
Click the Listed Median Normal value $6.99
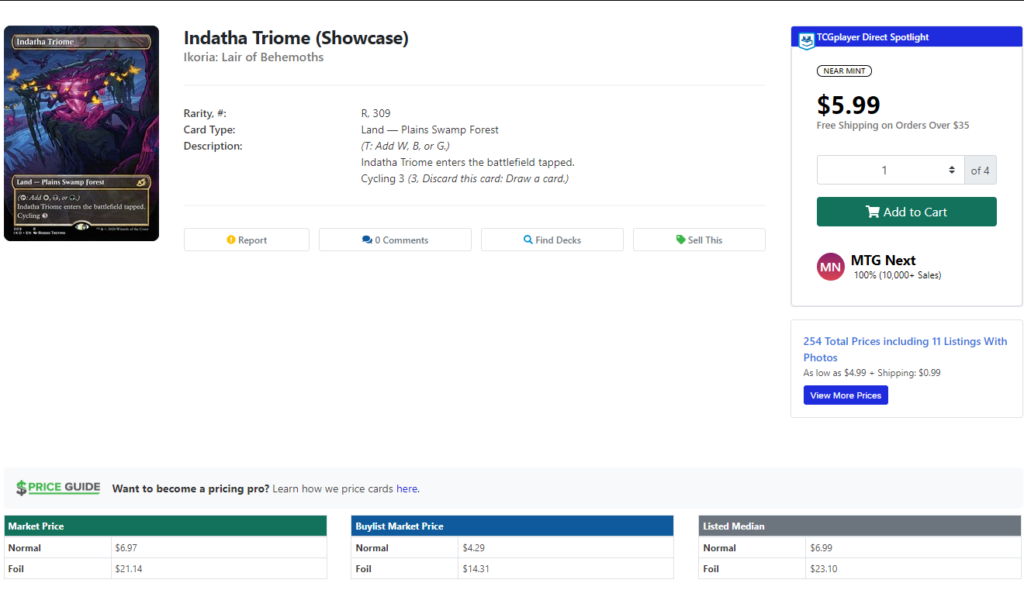point(821,548)
